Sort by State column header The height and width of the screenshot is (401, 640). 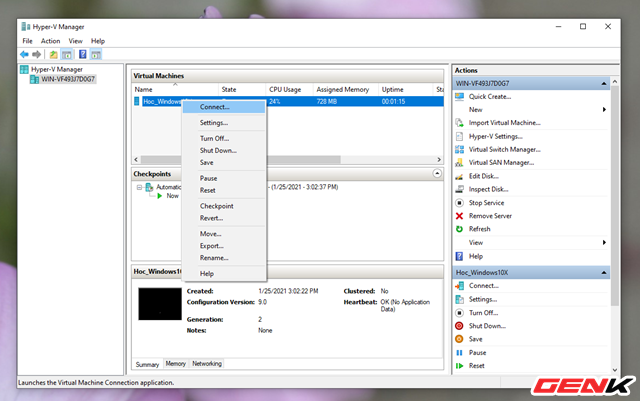pyautogui.click(x=242, y=89)
